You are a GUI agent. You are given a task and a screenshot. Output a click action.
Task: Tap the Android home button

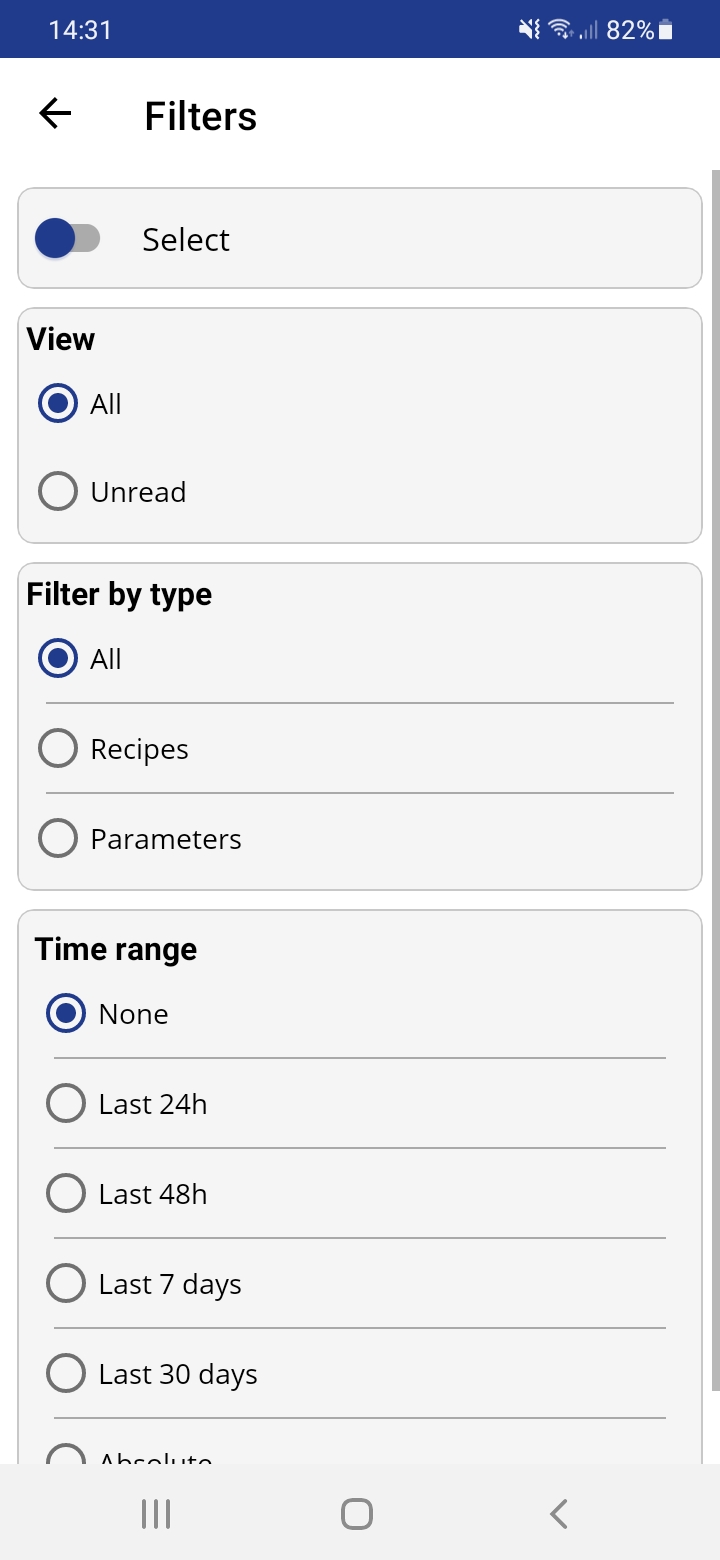tap(357, 1514)
